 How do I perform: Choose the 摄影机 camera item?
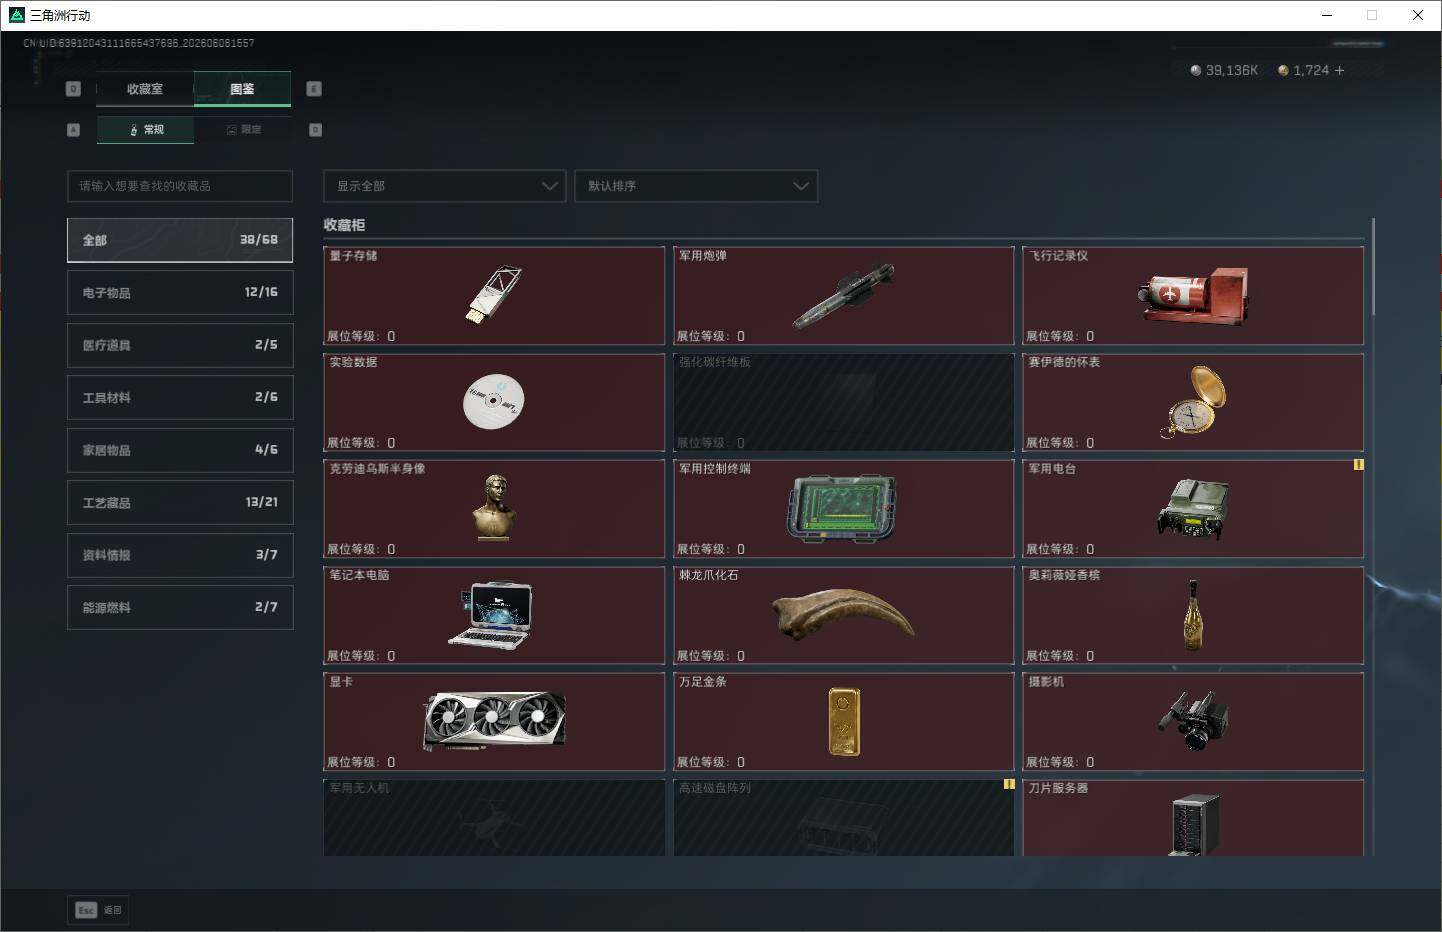[x=1193, y=722]
